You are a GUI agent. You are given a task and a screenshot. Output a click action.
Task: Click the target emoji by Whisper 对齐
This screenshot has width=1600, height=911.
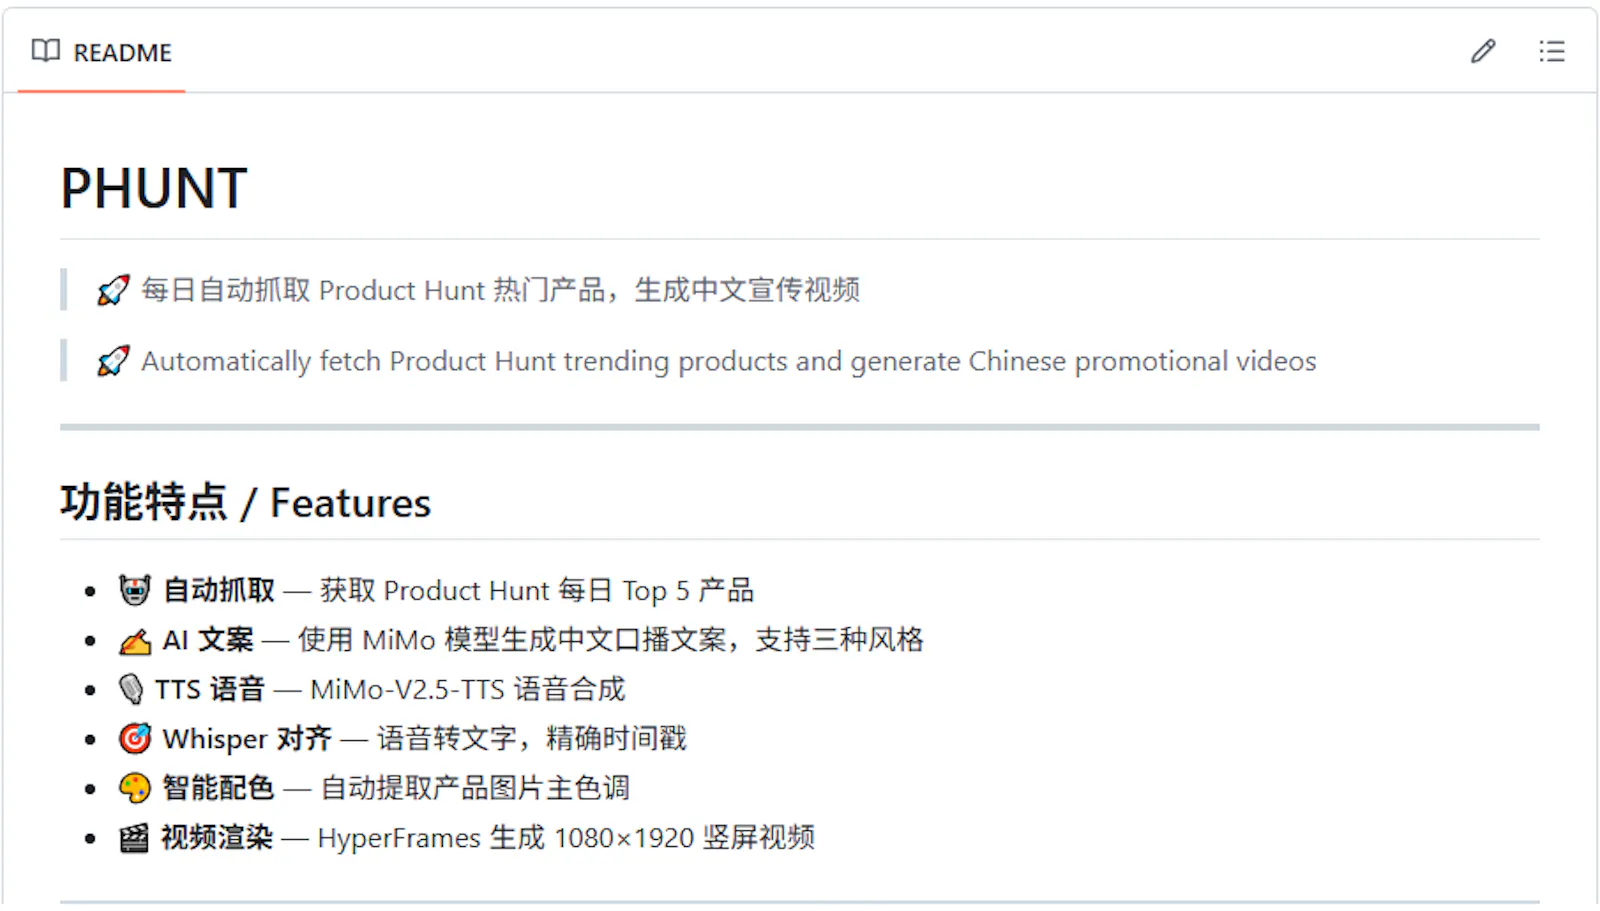134,738
